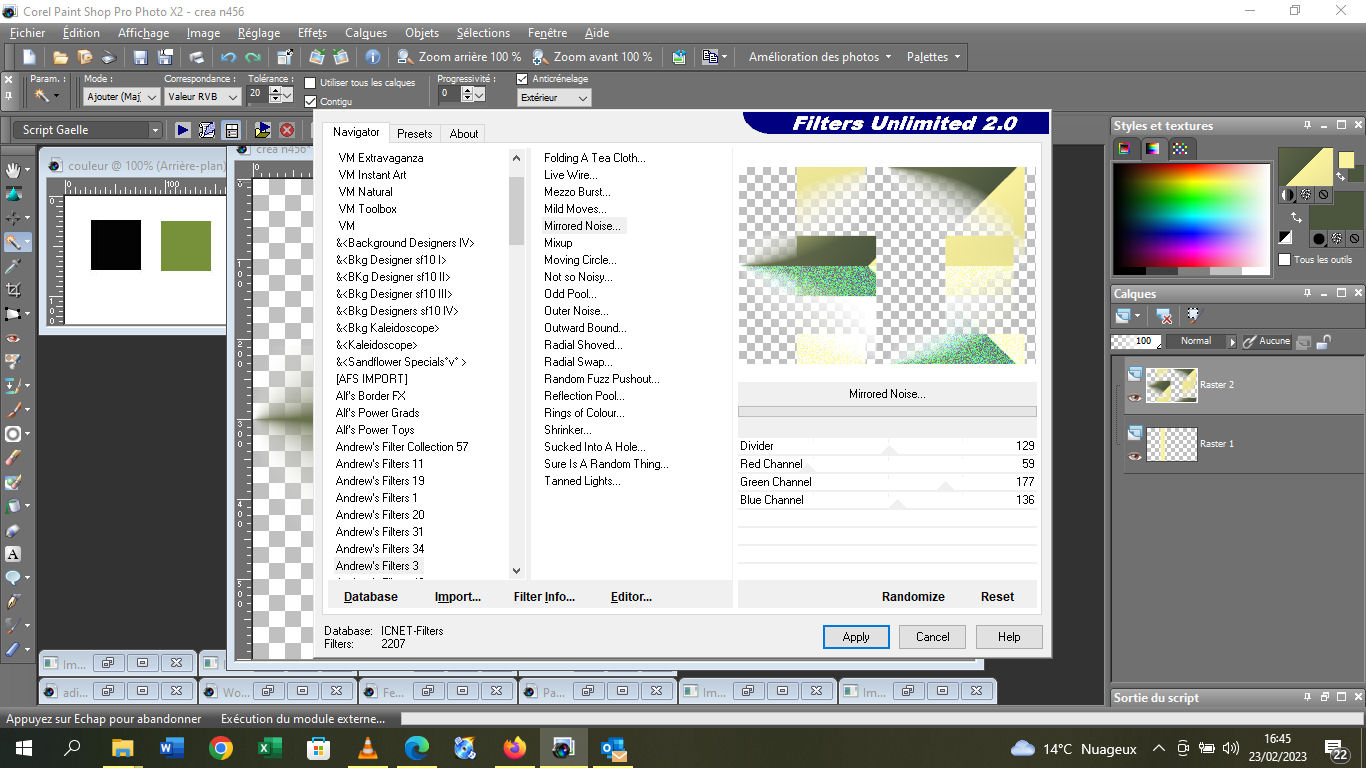The height and width of the screenshot is (768, 1366).
Task: Undo the last action via the toolbar
Action: 228,57
